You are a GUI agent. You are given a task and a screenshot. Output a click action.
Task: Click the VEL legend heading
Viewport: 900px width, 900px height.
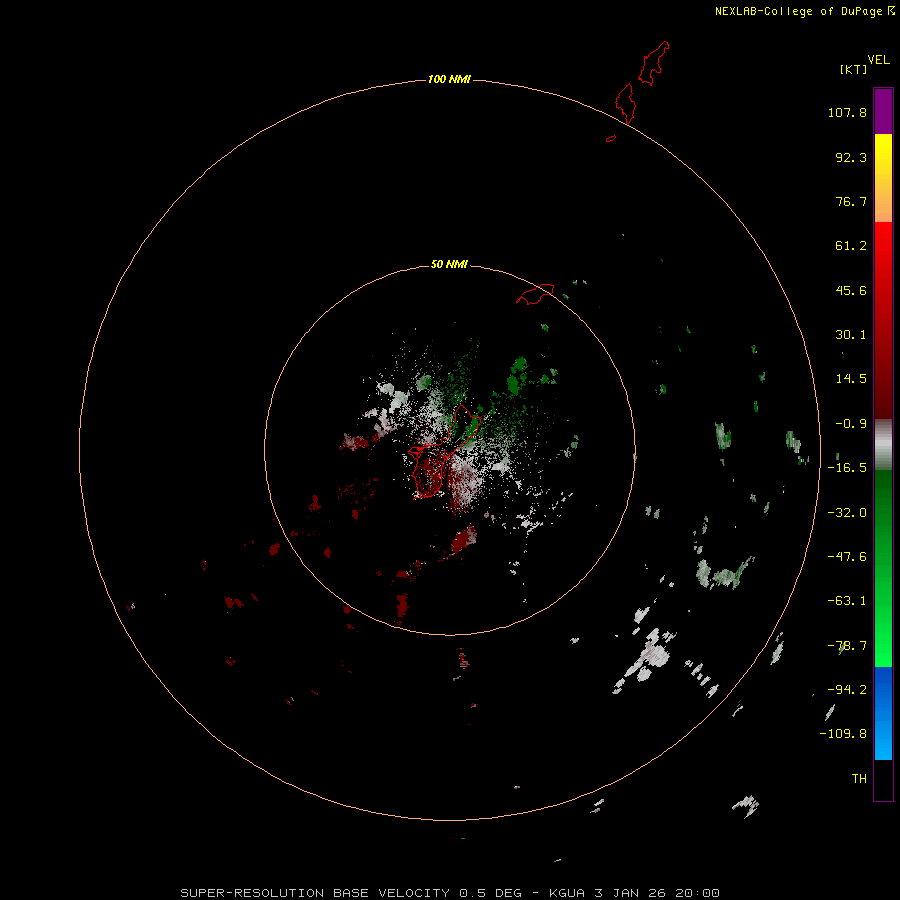click(878, 60)
